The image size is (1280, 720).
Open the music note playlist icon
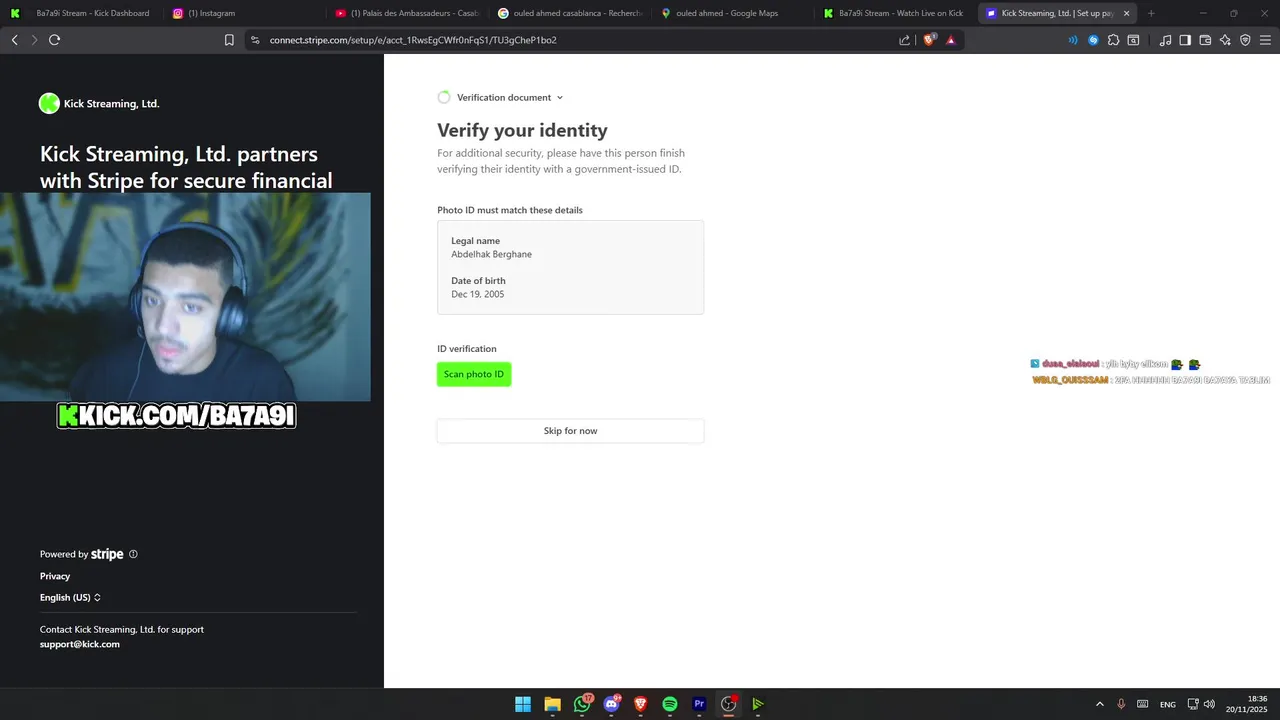point(1165,40)
